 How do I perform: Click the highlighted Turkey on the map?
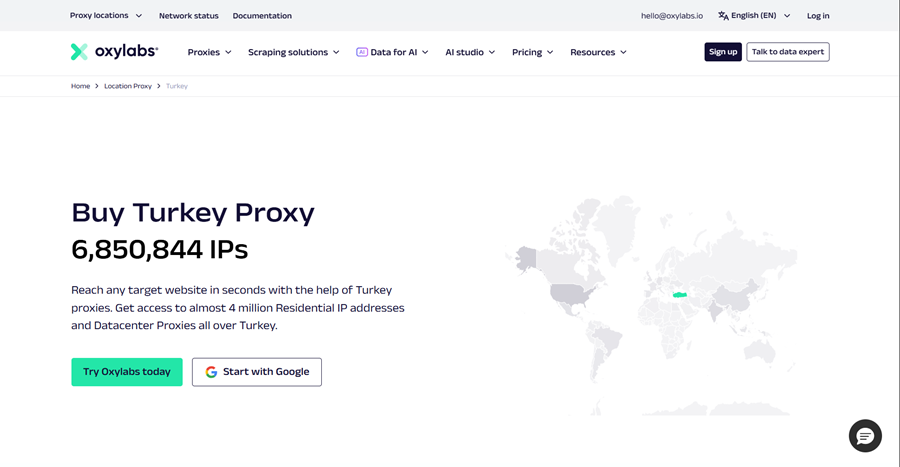(x=680, y=294)
